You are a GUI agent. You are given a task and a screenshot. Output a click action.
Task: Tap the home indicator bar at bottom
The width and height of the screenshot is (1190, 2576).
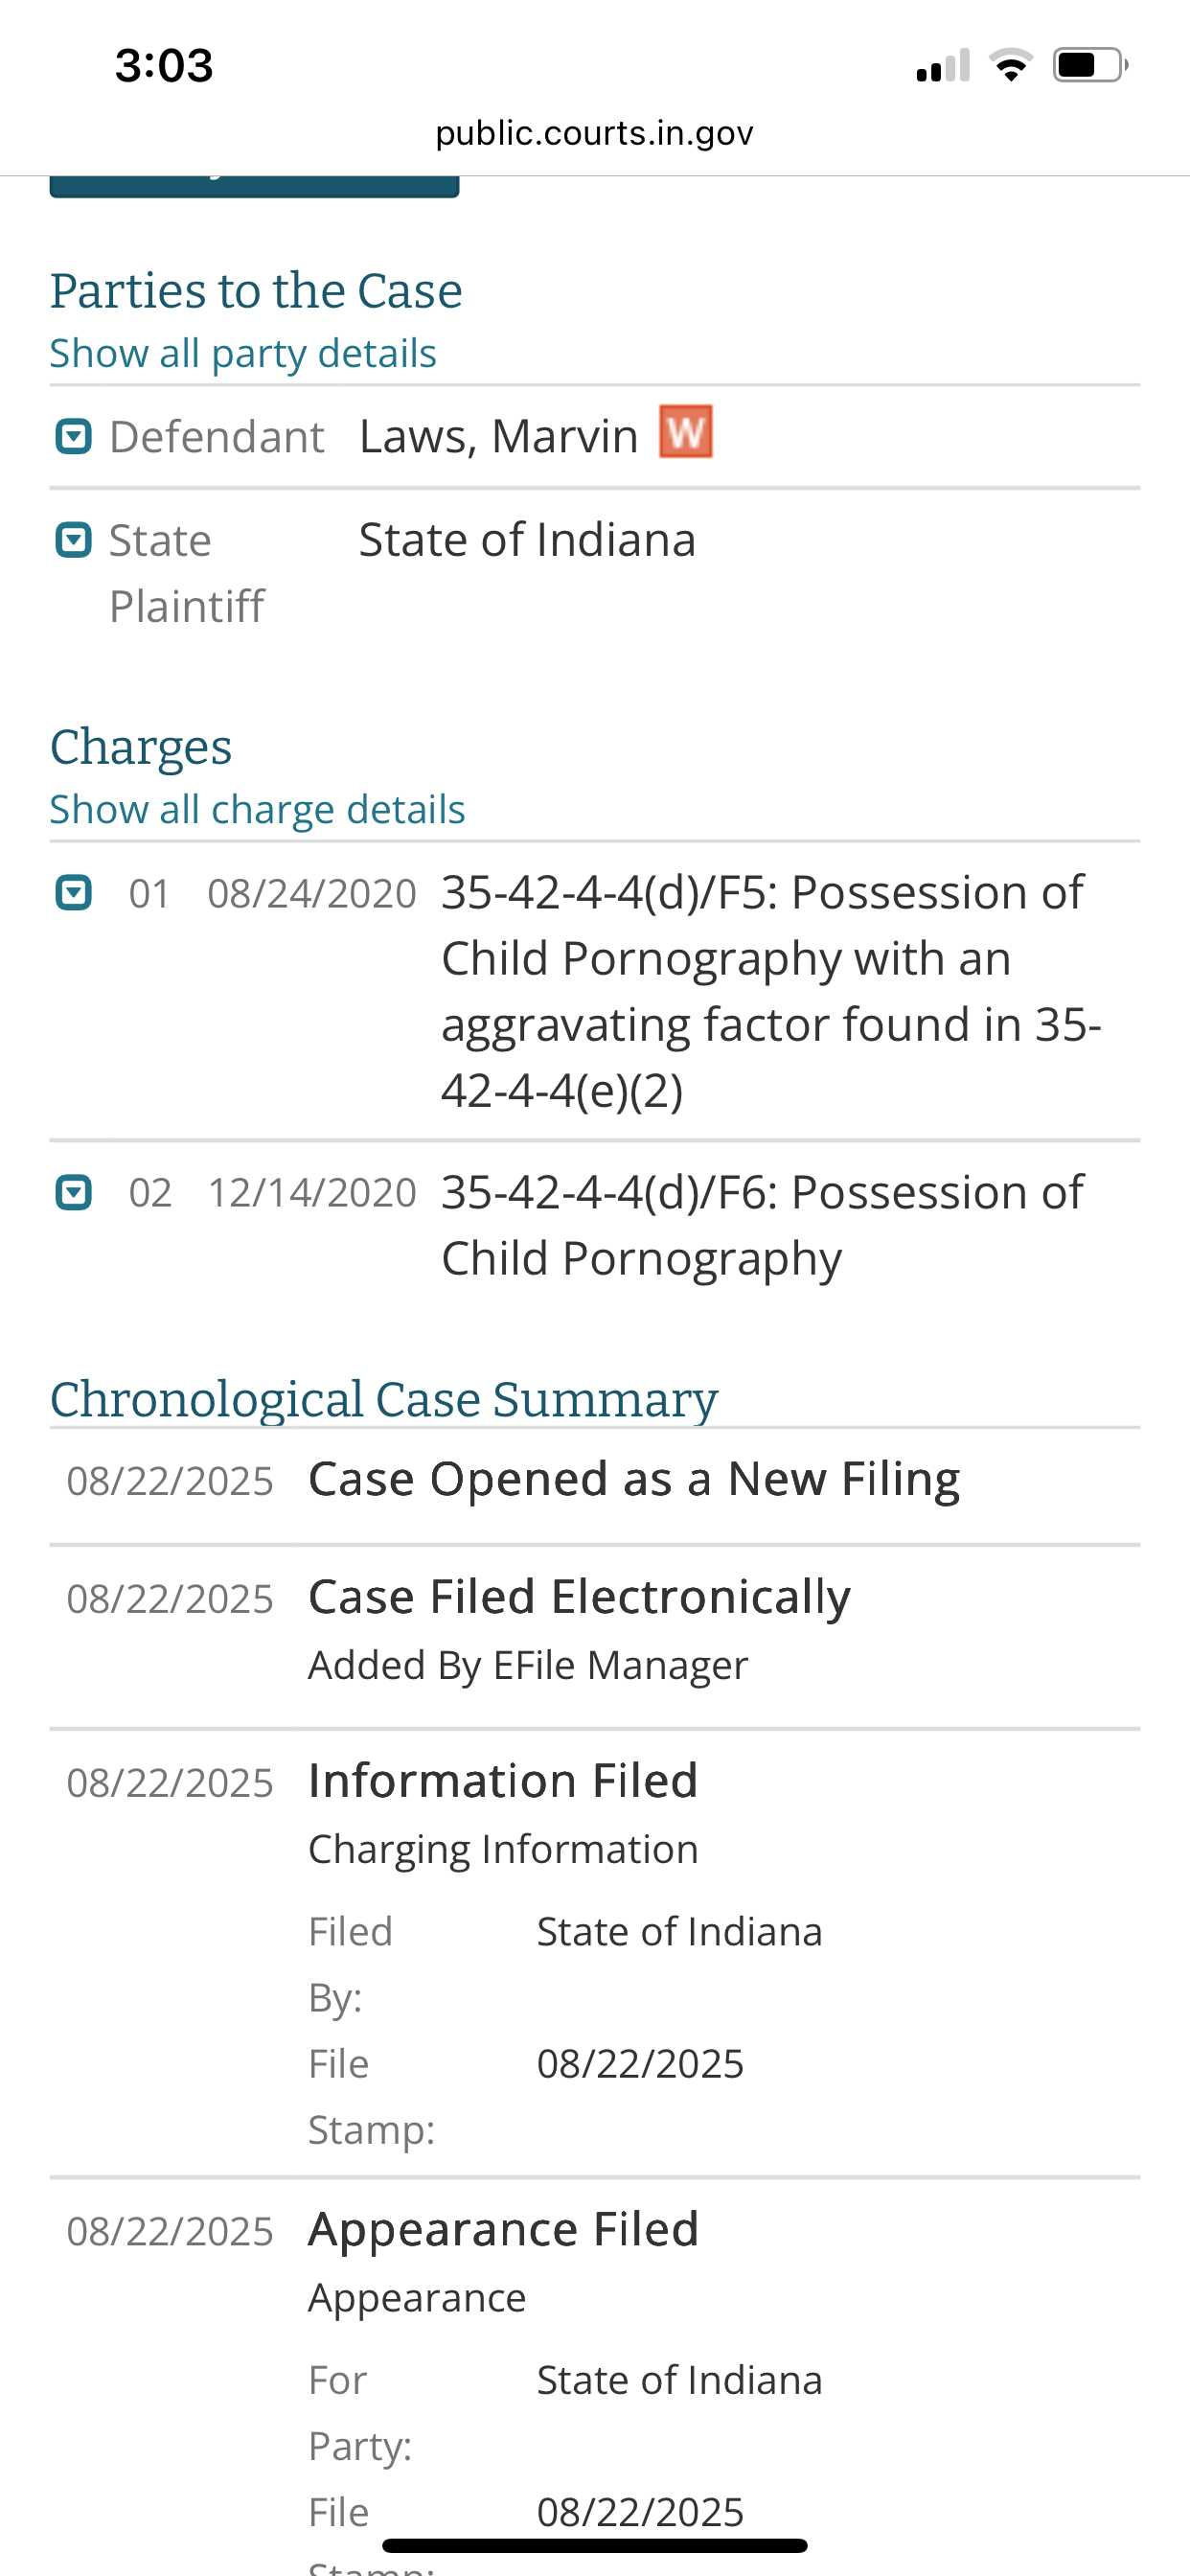point(595,2545)
